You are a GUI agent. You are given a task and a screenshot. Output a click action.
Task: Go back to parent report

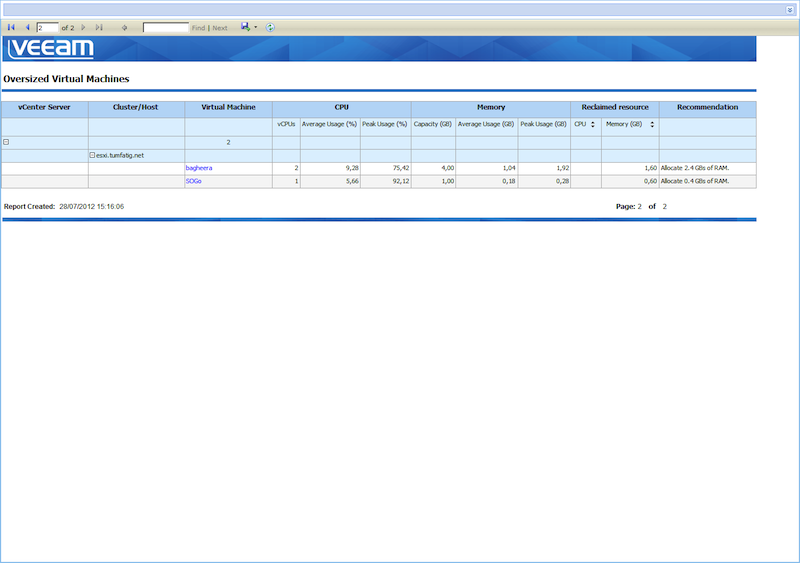click(x=124, y=28)
